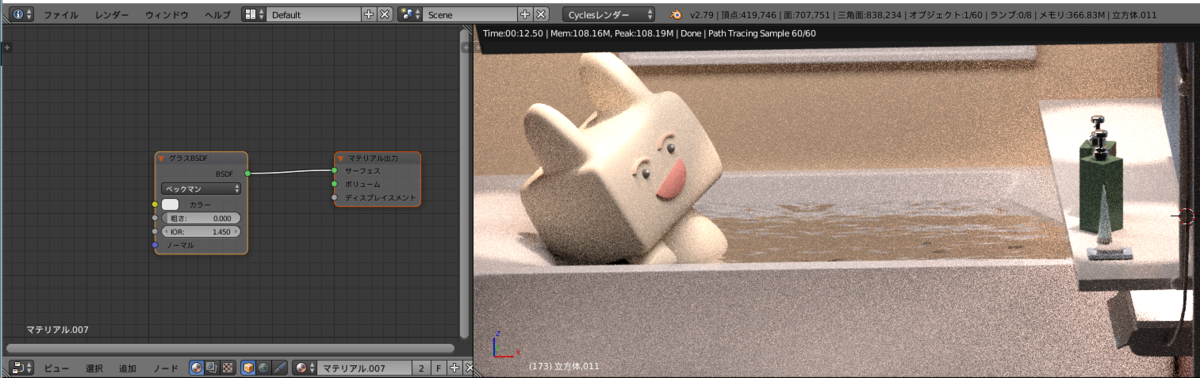Click the (173) 立方体.011 viewport label
This screenshot has height=378, width=1200.
[x=564, y=366]
